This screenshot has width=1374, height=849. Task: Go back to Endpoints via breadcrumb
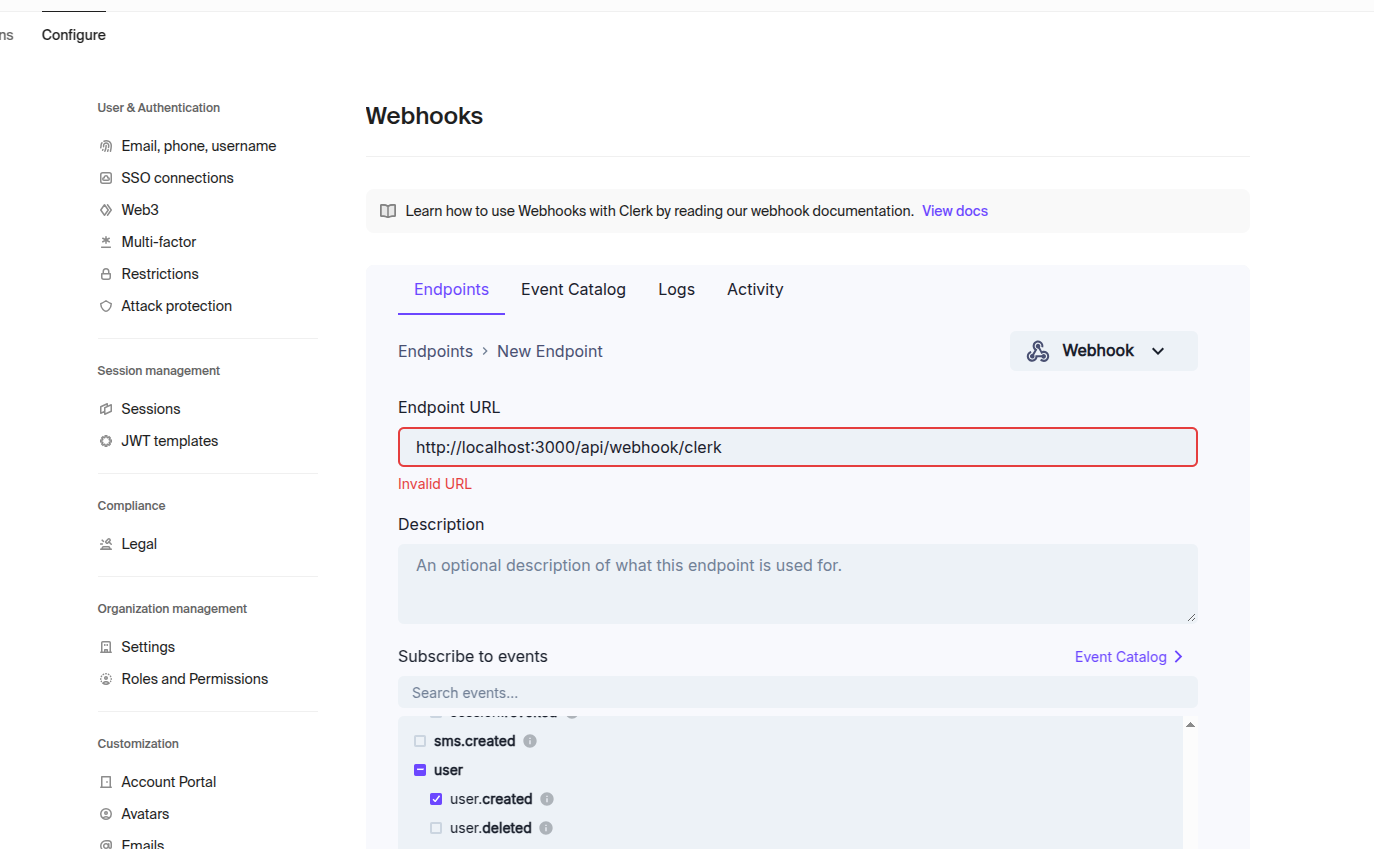point(435,351)
